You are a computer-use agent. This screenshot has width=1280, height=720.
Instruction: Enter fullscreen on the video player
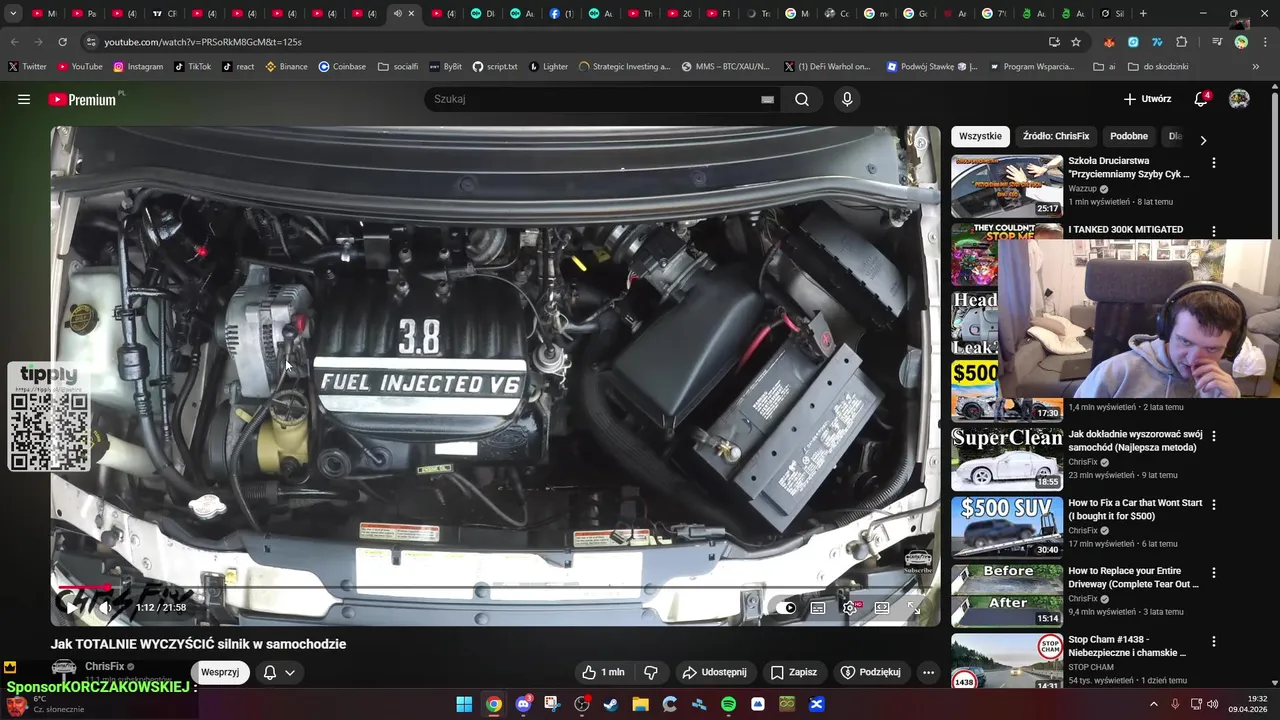[x=914, y=607]
